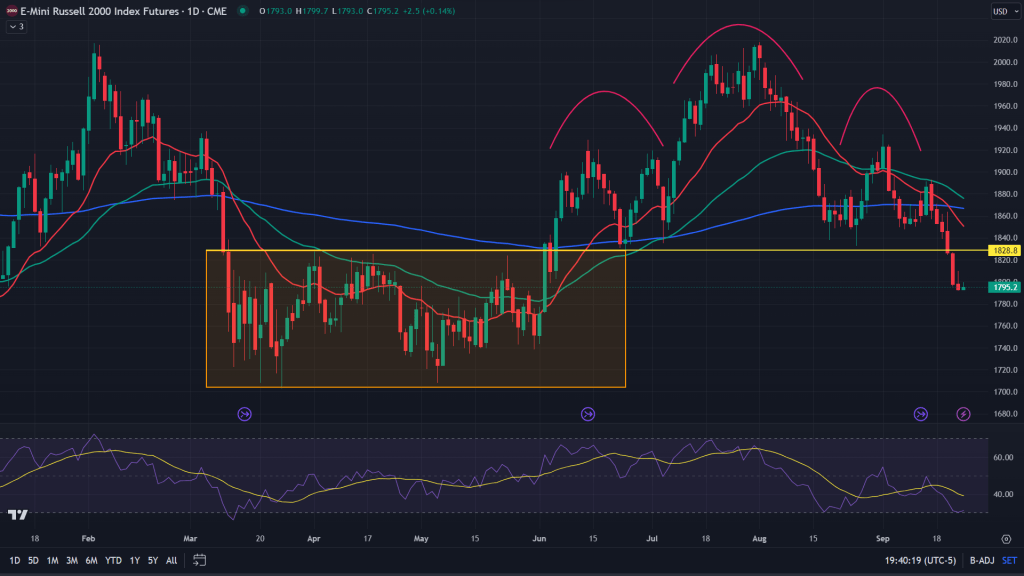Click the TradingView logo on chart
1024x576 pixels.
coord(17,515)
